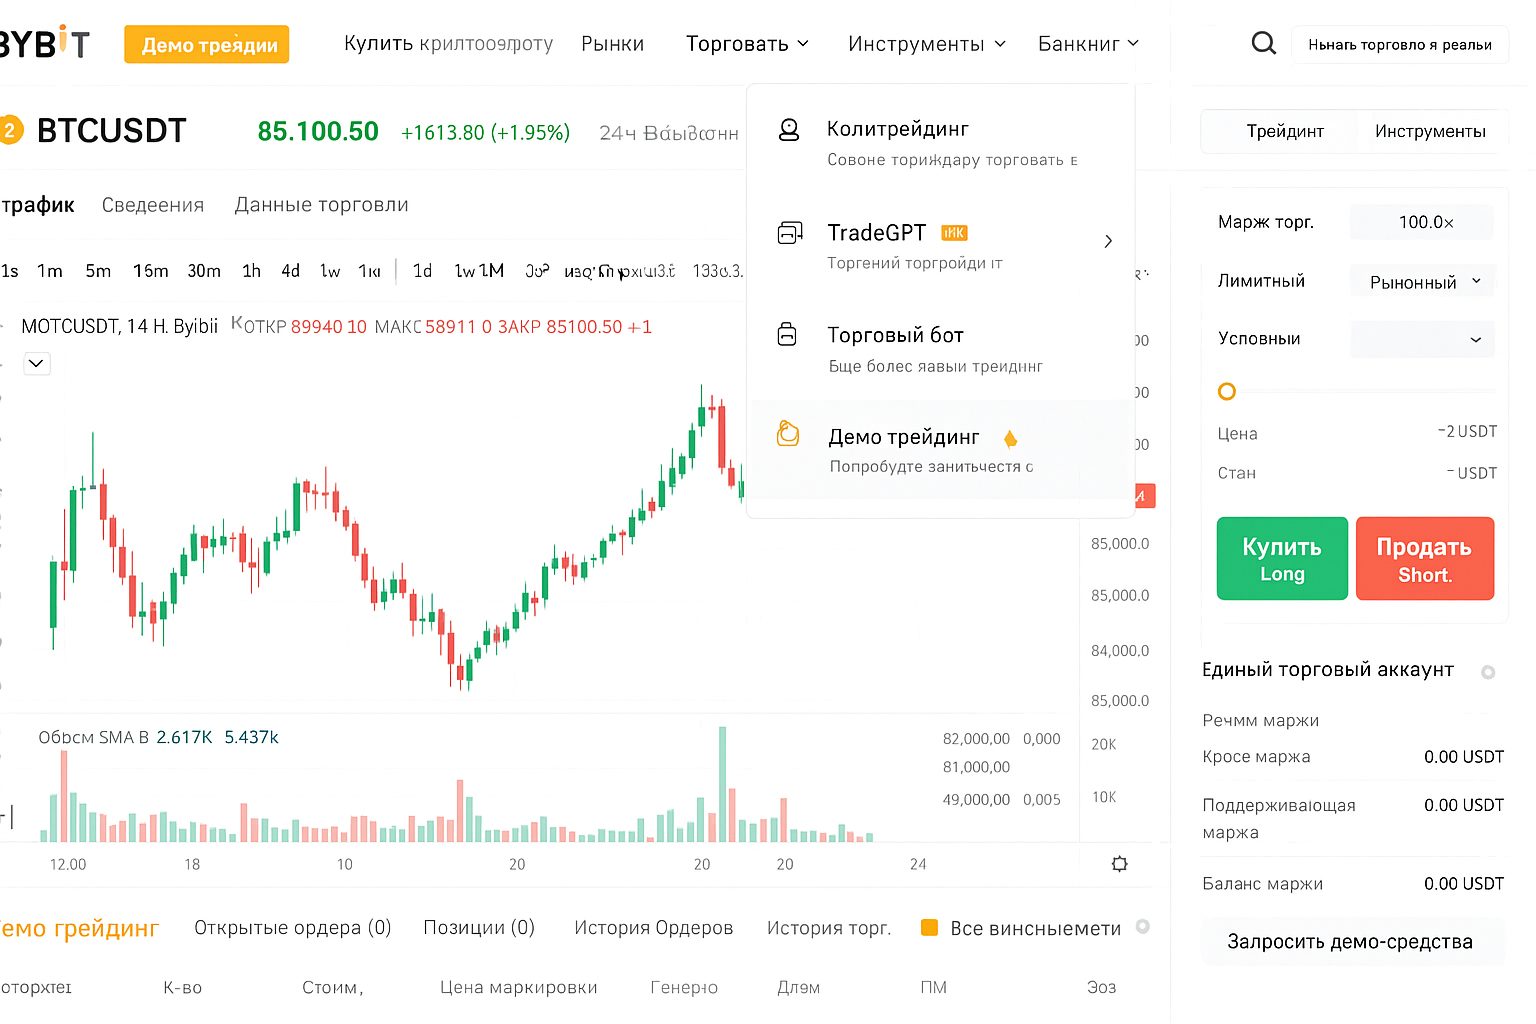Switch to the Данные торговли tab
This screenshot has width=1536, height=1024.
coord(321,205)
